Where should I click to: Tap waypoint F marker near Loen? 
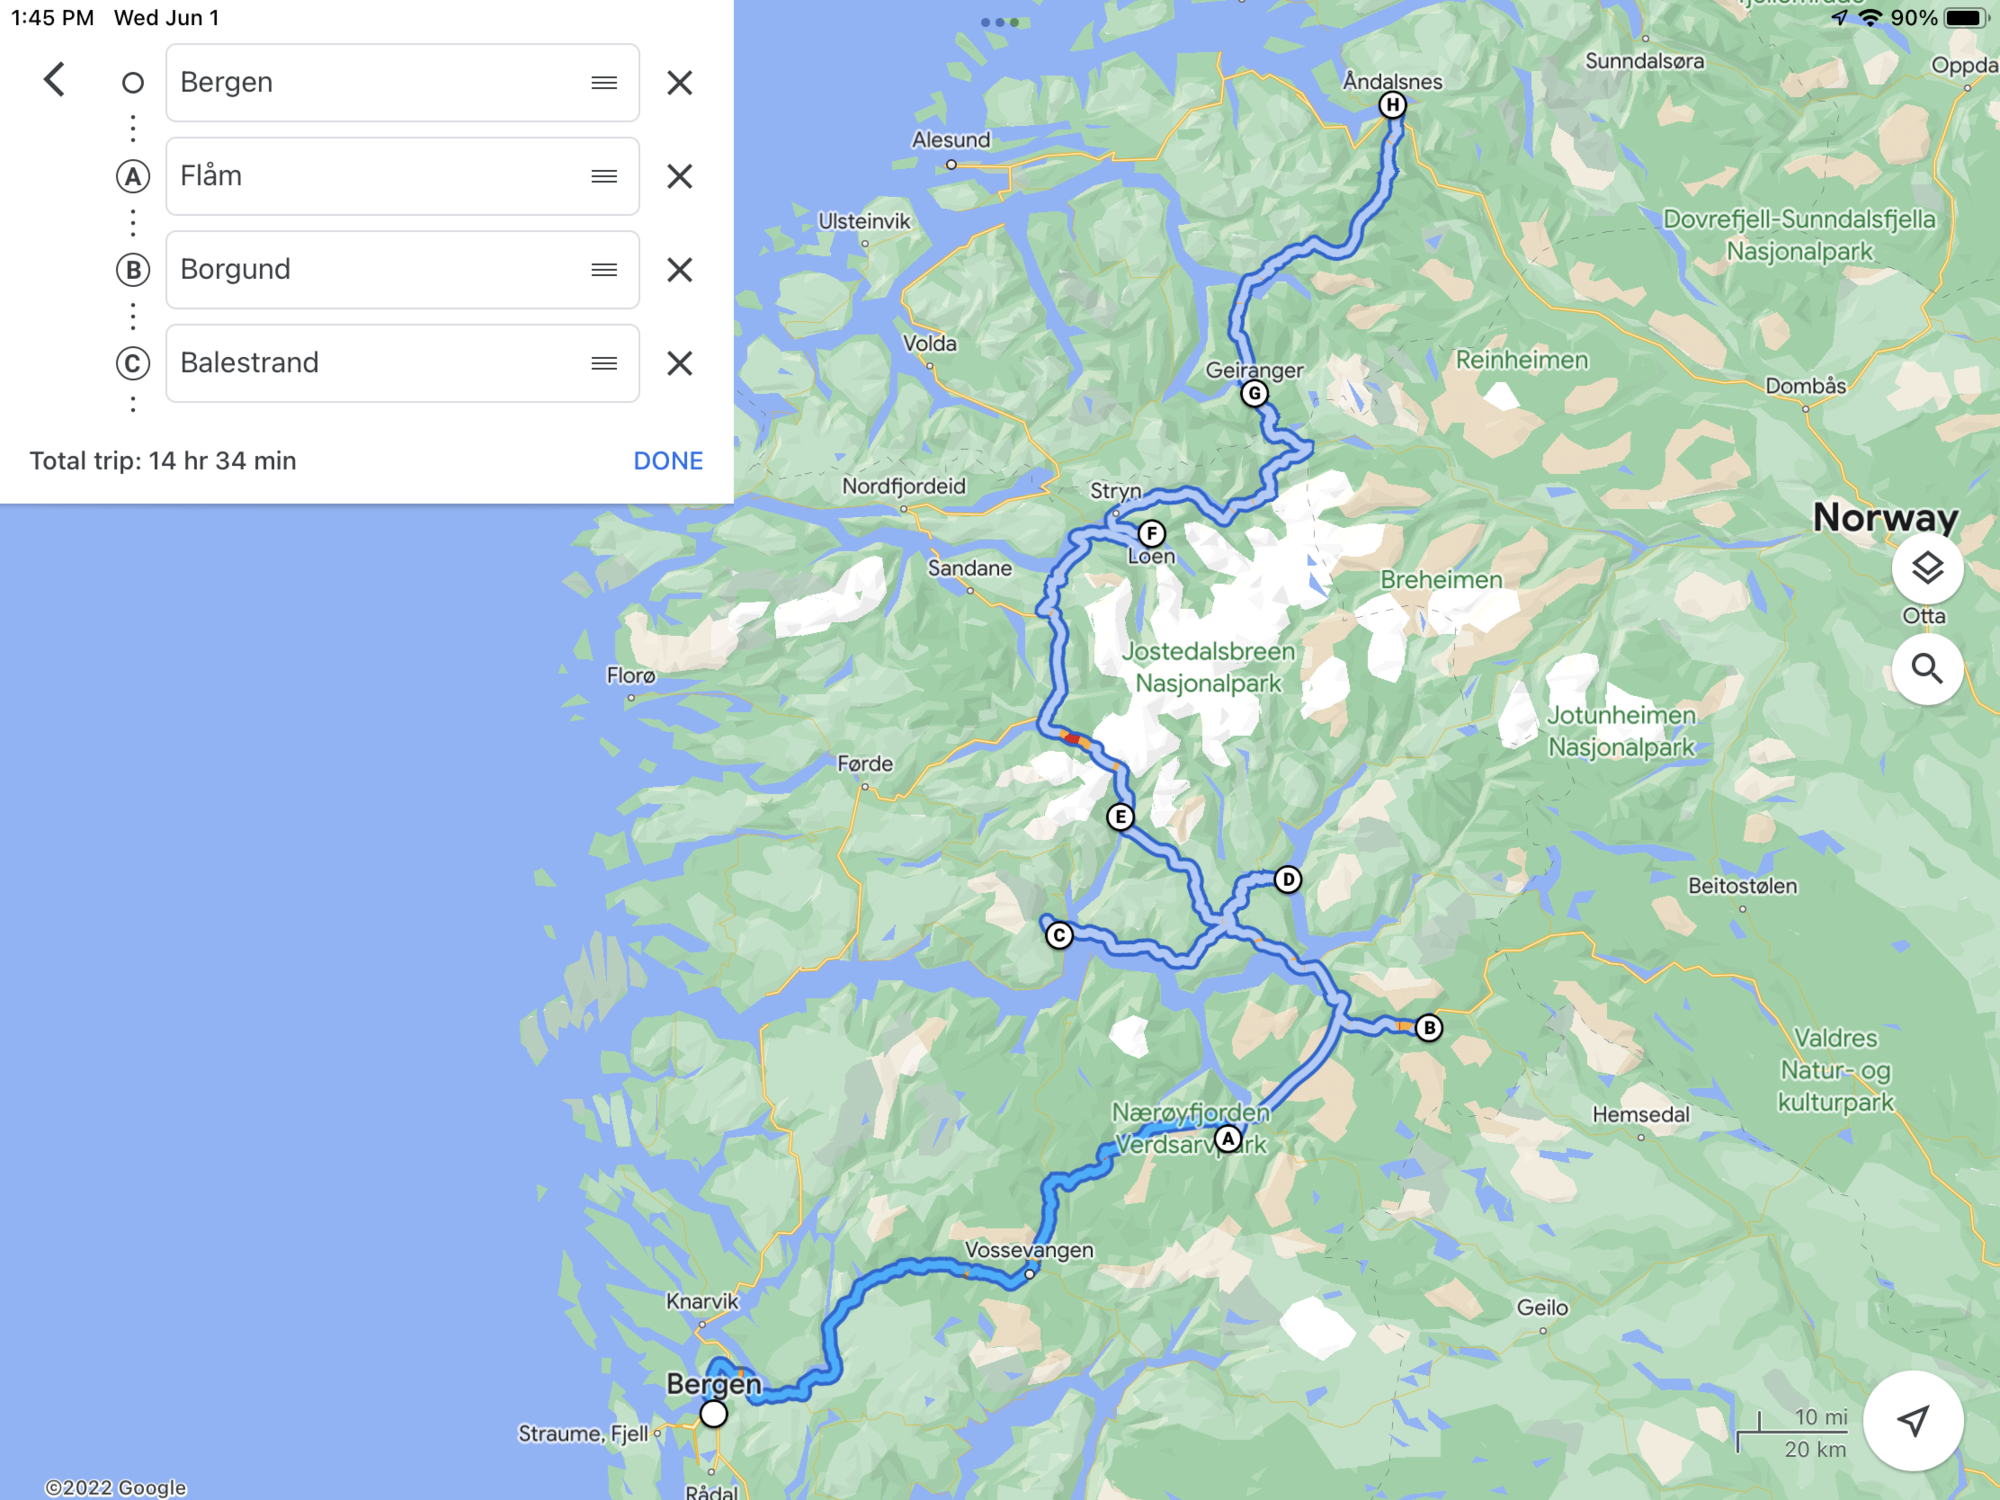pos(1151,534)
